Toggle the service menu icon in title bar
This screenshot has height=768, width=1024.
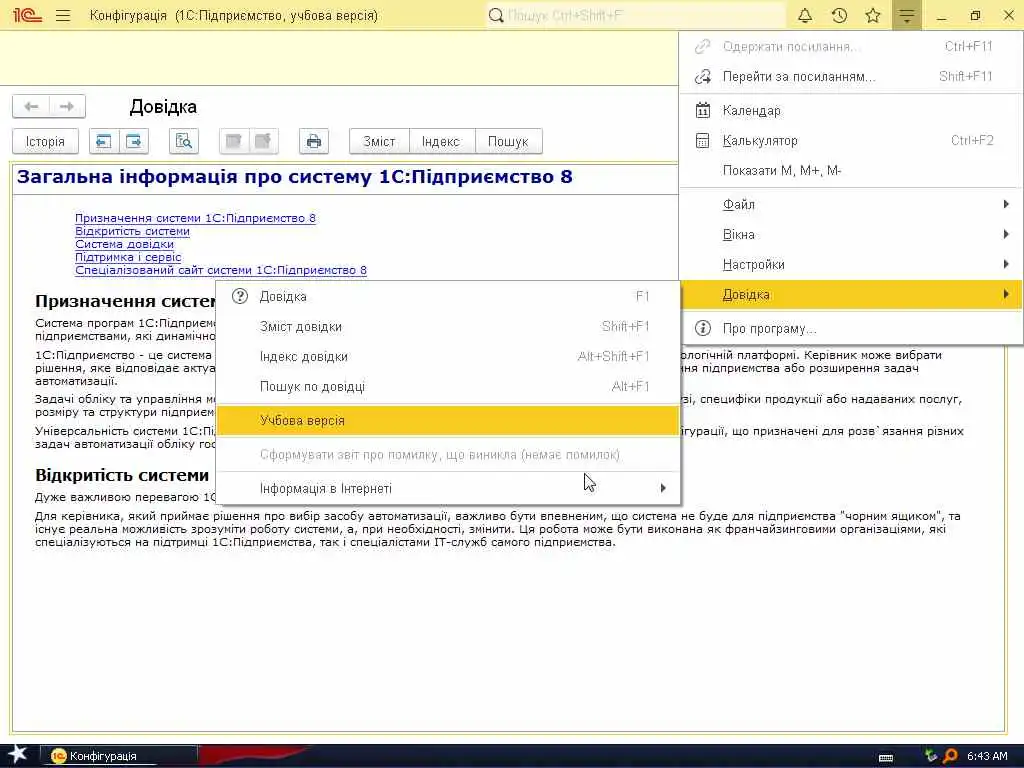907,15
